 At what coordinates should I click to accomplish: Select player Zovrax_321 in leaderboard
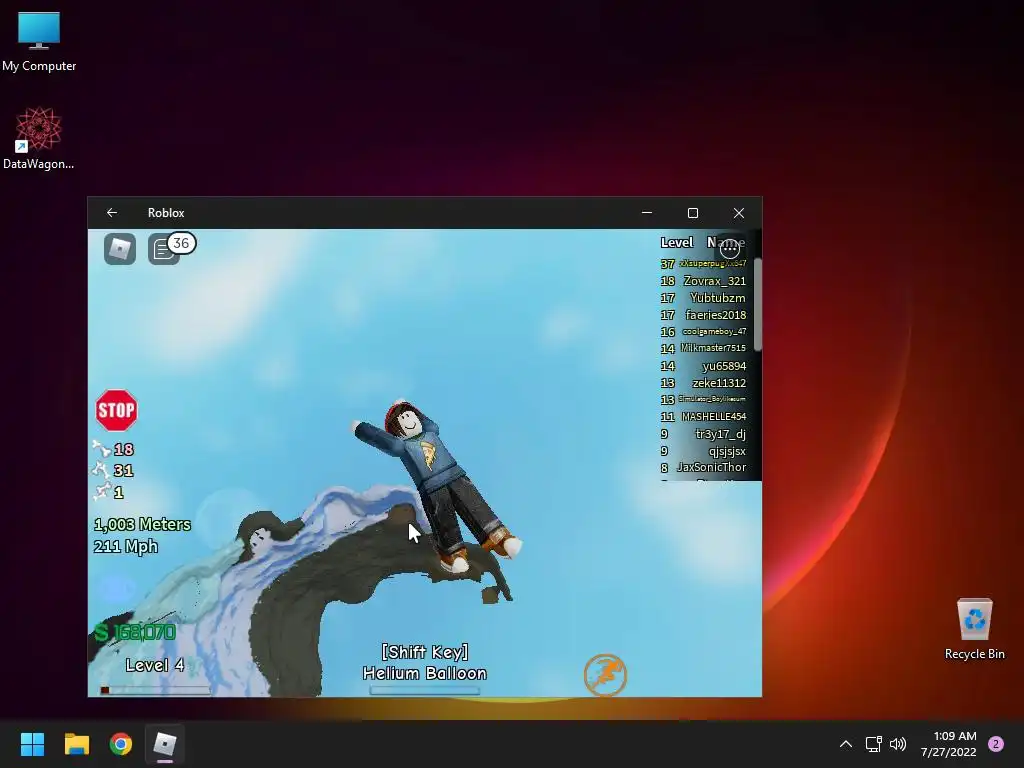point(703,281)
